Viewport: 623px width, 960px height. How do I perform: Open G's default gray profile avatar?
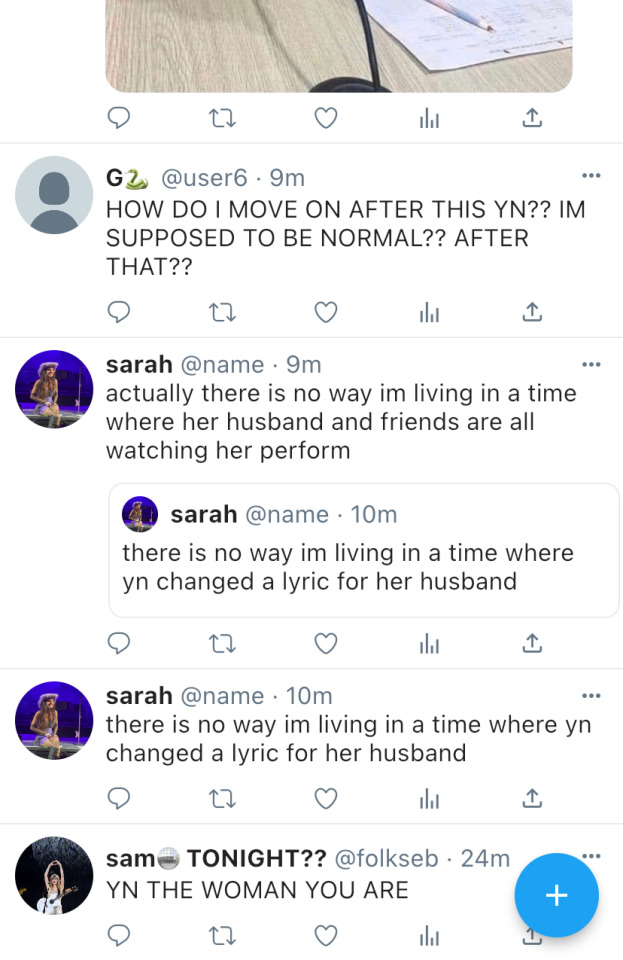(54, 195)
